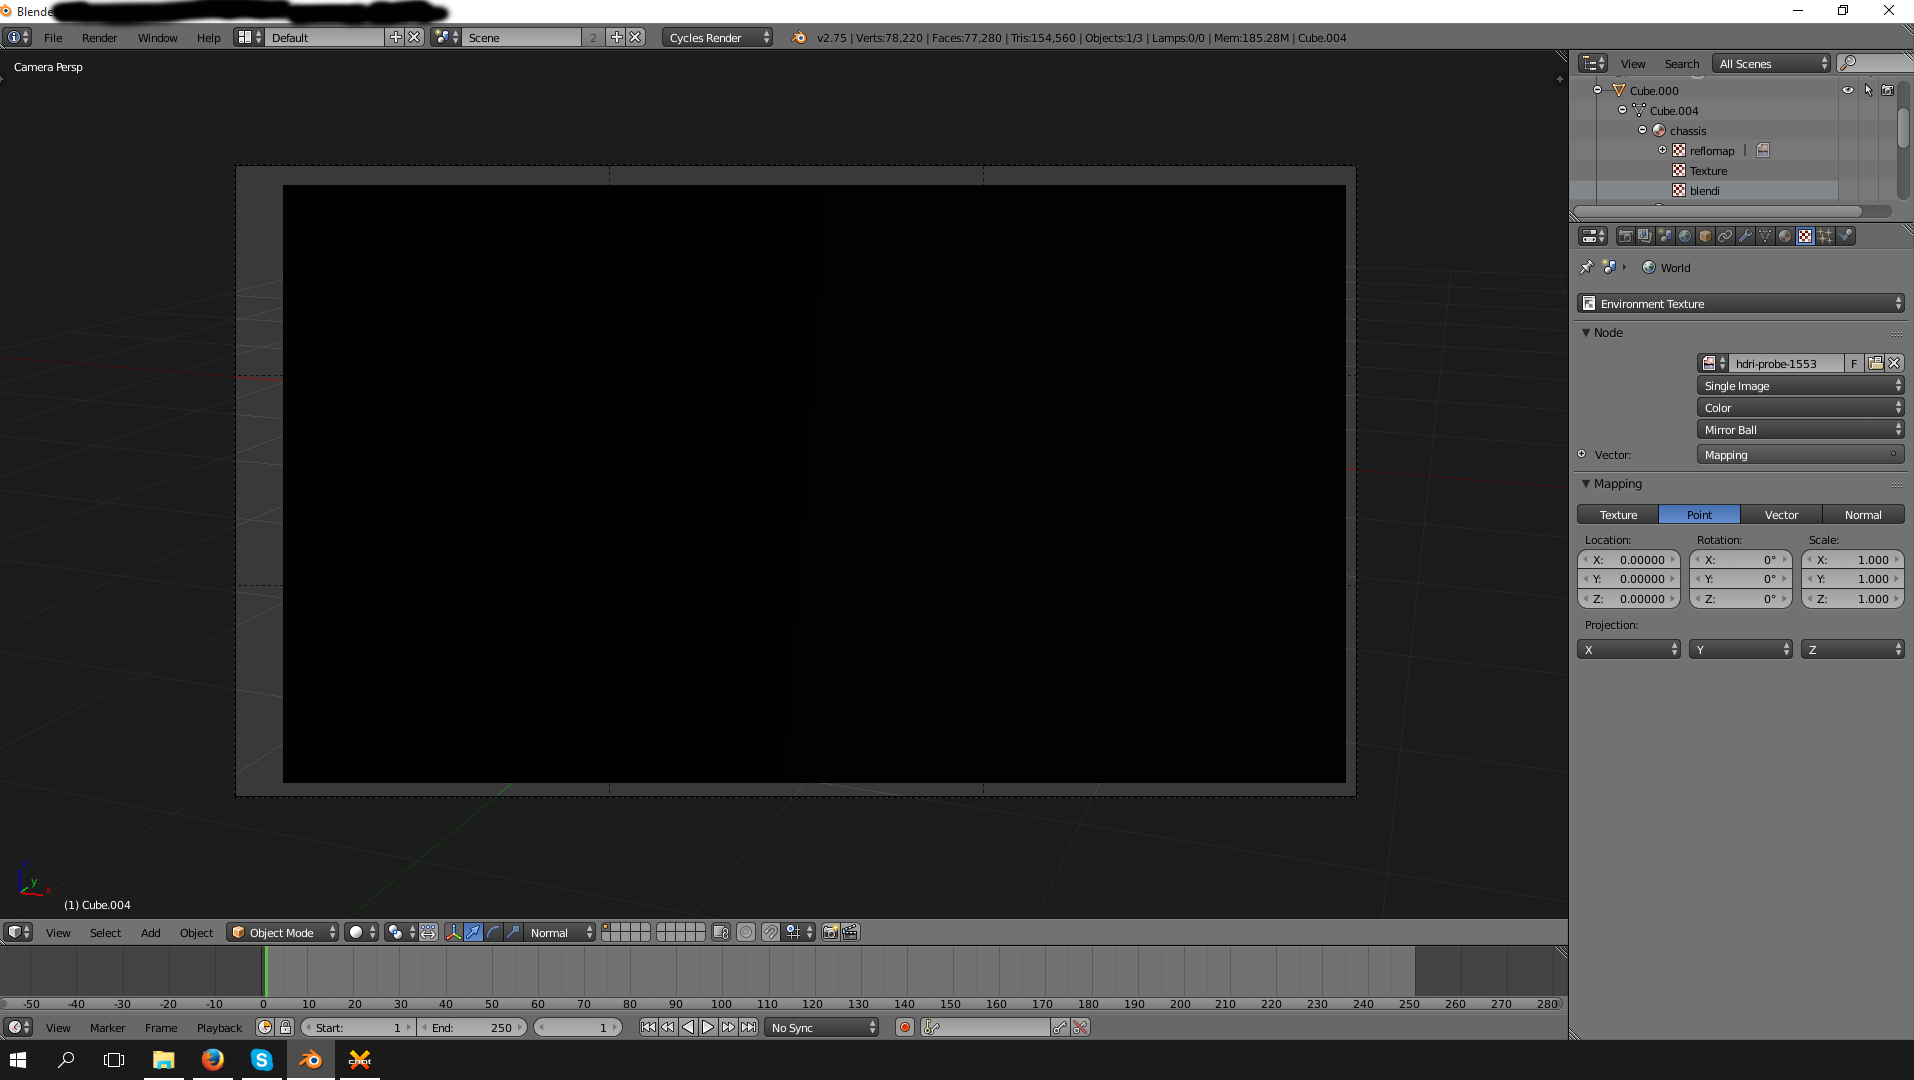
Task: Click the image file icon next to reflomap
Action: pyautogui.click(x=1763, y=150)
